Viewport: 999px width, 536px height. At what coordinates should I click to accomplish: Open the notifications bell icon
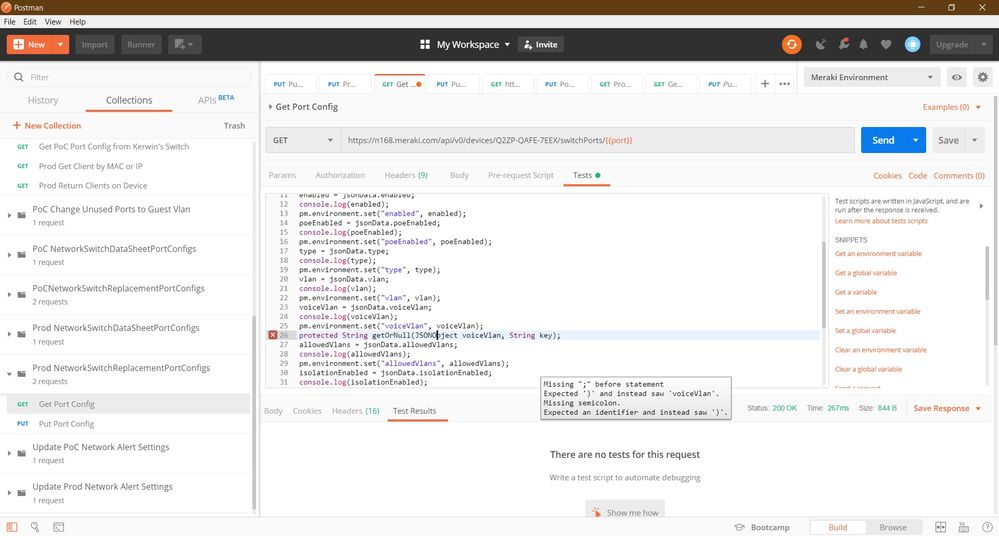coord(863,45)
